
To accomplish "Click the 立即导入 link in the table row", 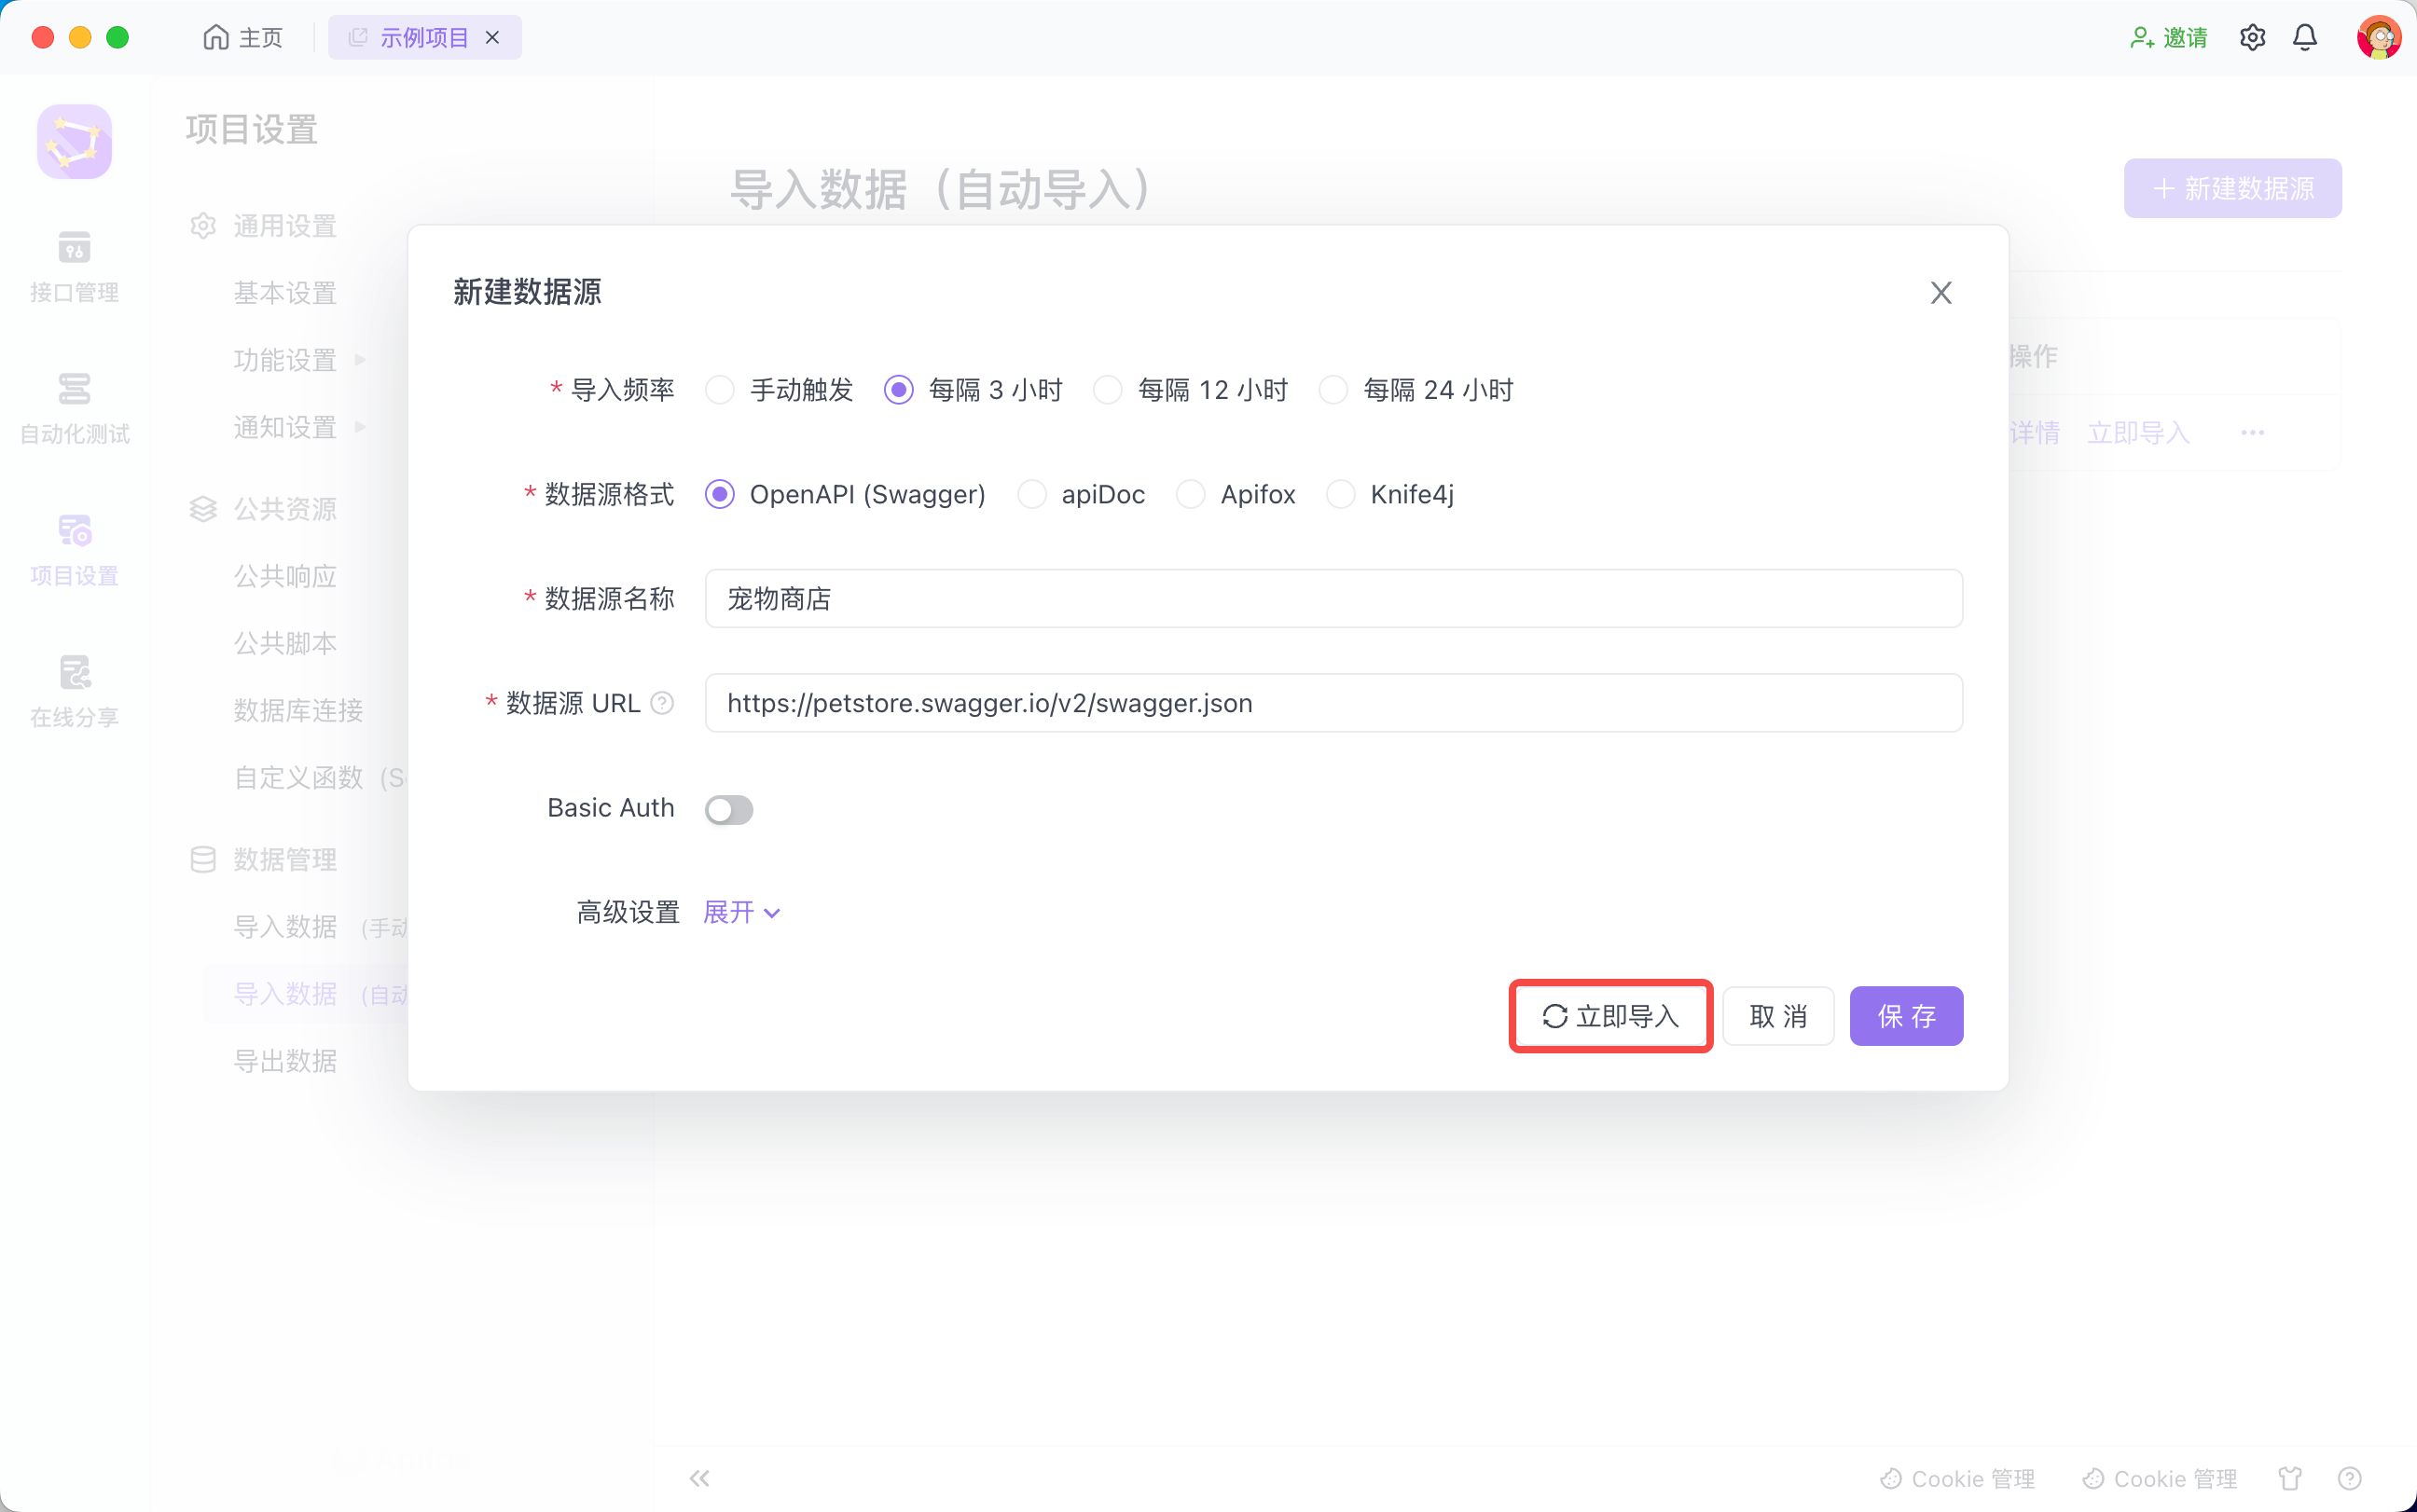I will (x=2138, y=432).
